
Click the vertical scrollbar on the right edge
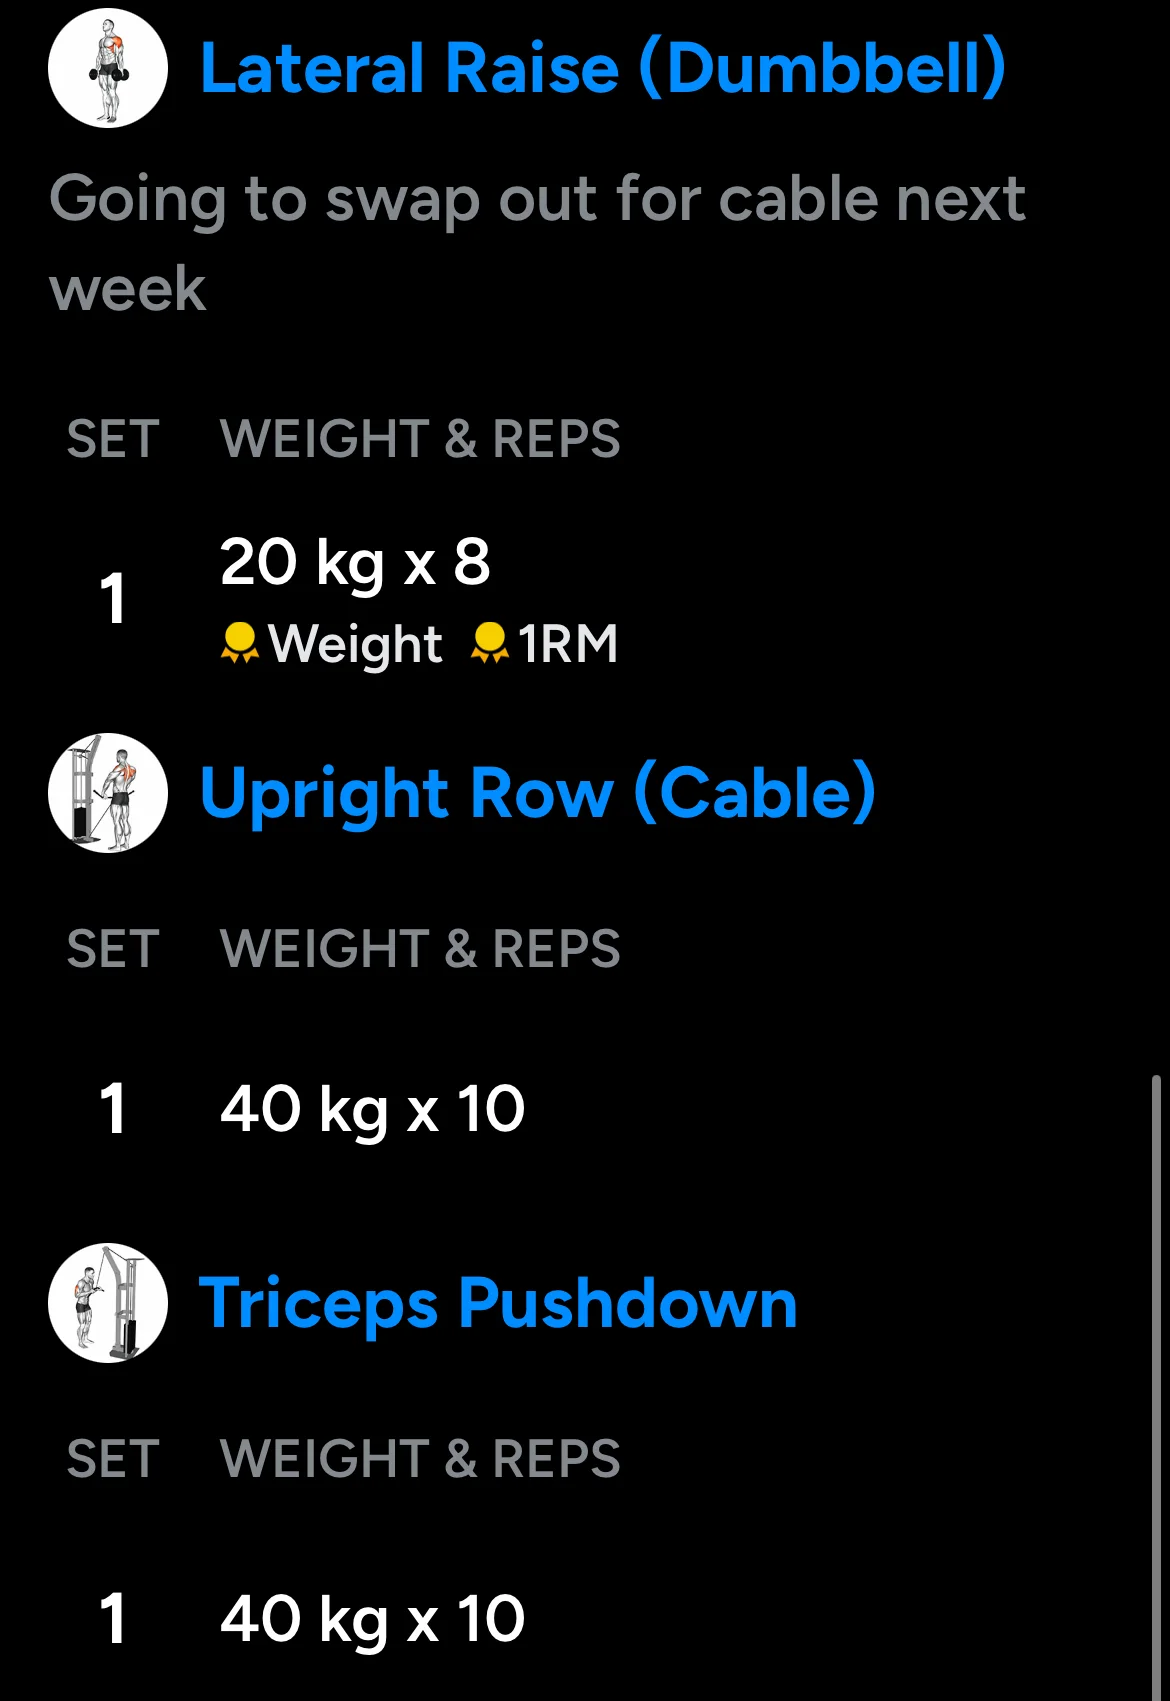[x=1157, y=1380]
